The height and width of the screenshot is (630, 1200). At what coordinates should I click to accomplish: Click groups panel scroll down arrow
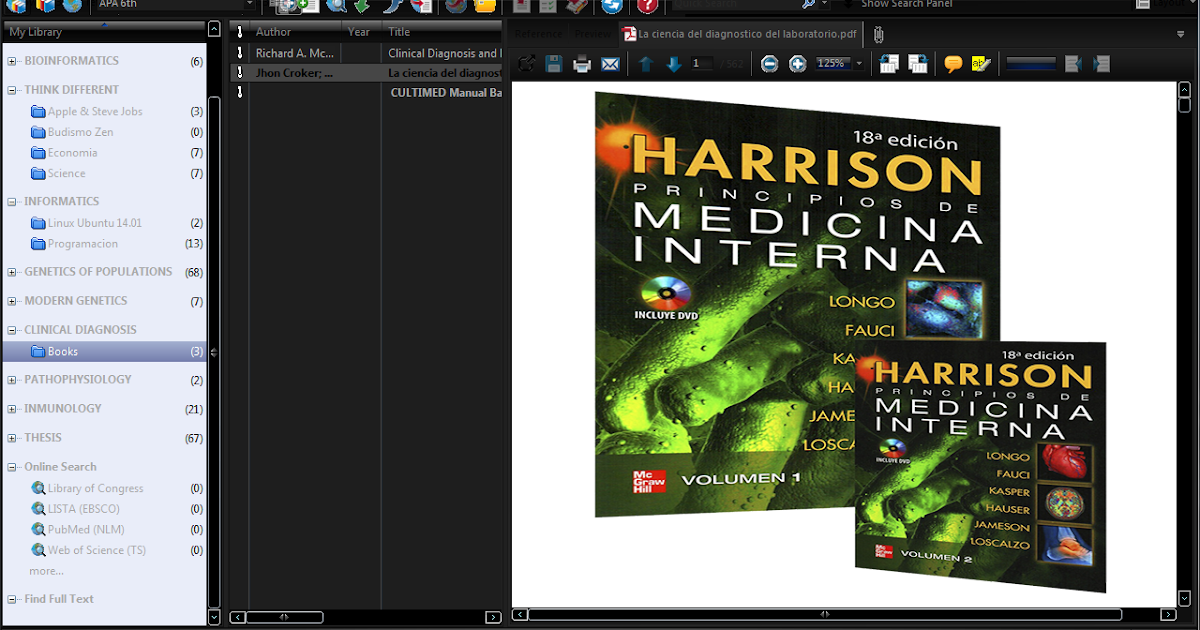click(x=214, y=617)
